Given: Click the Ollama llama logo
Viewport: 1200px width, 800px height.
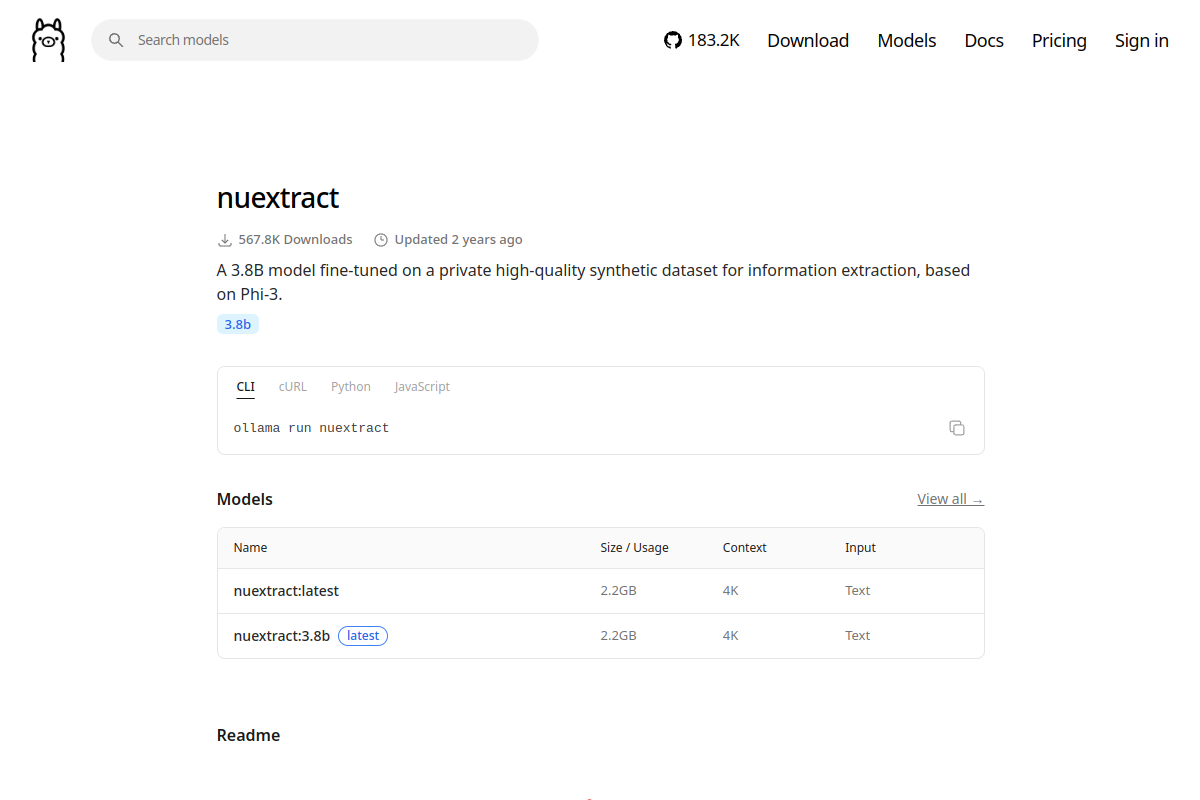Looking at the screenshot, I should (48, 40).
